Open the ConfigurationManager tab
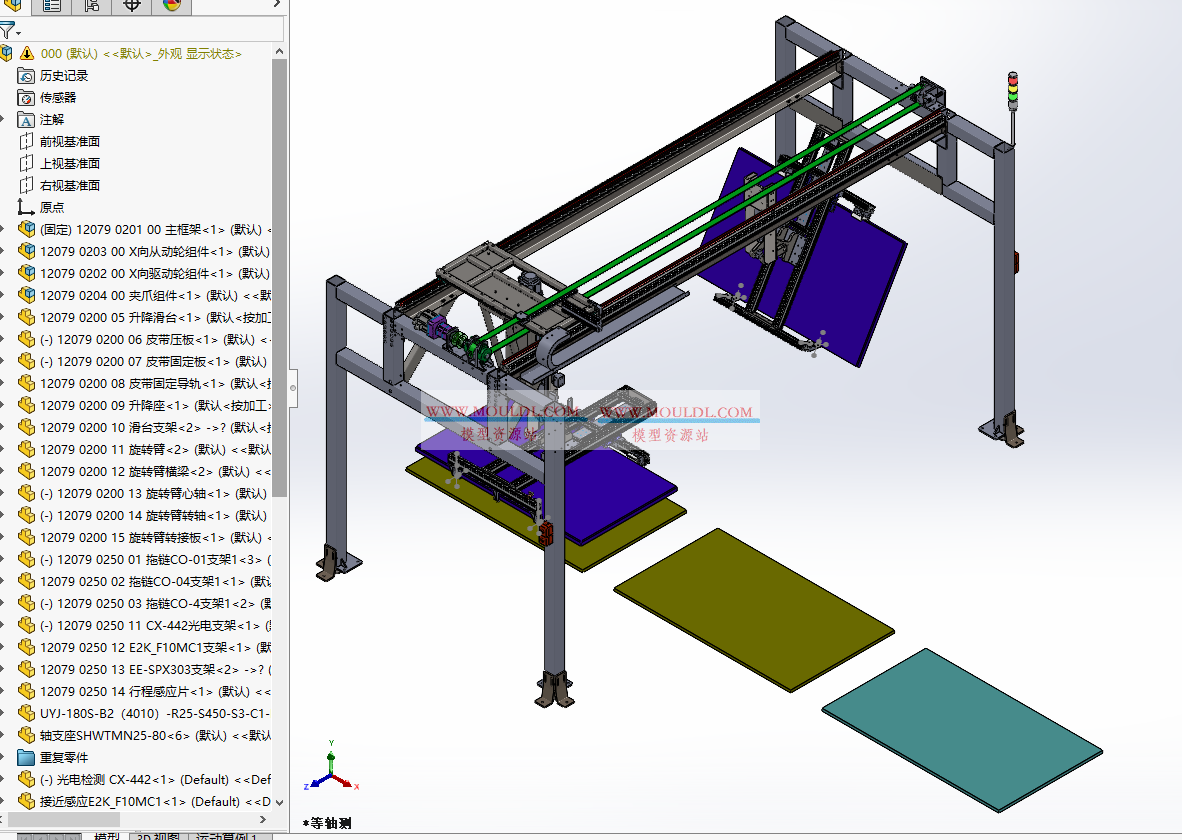Viewport: 1182px width, 840px height. point(91,8)
